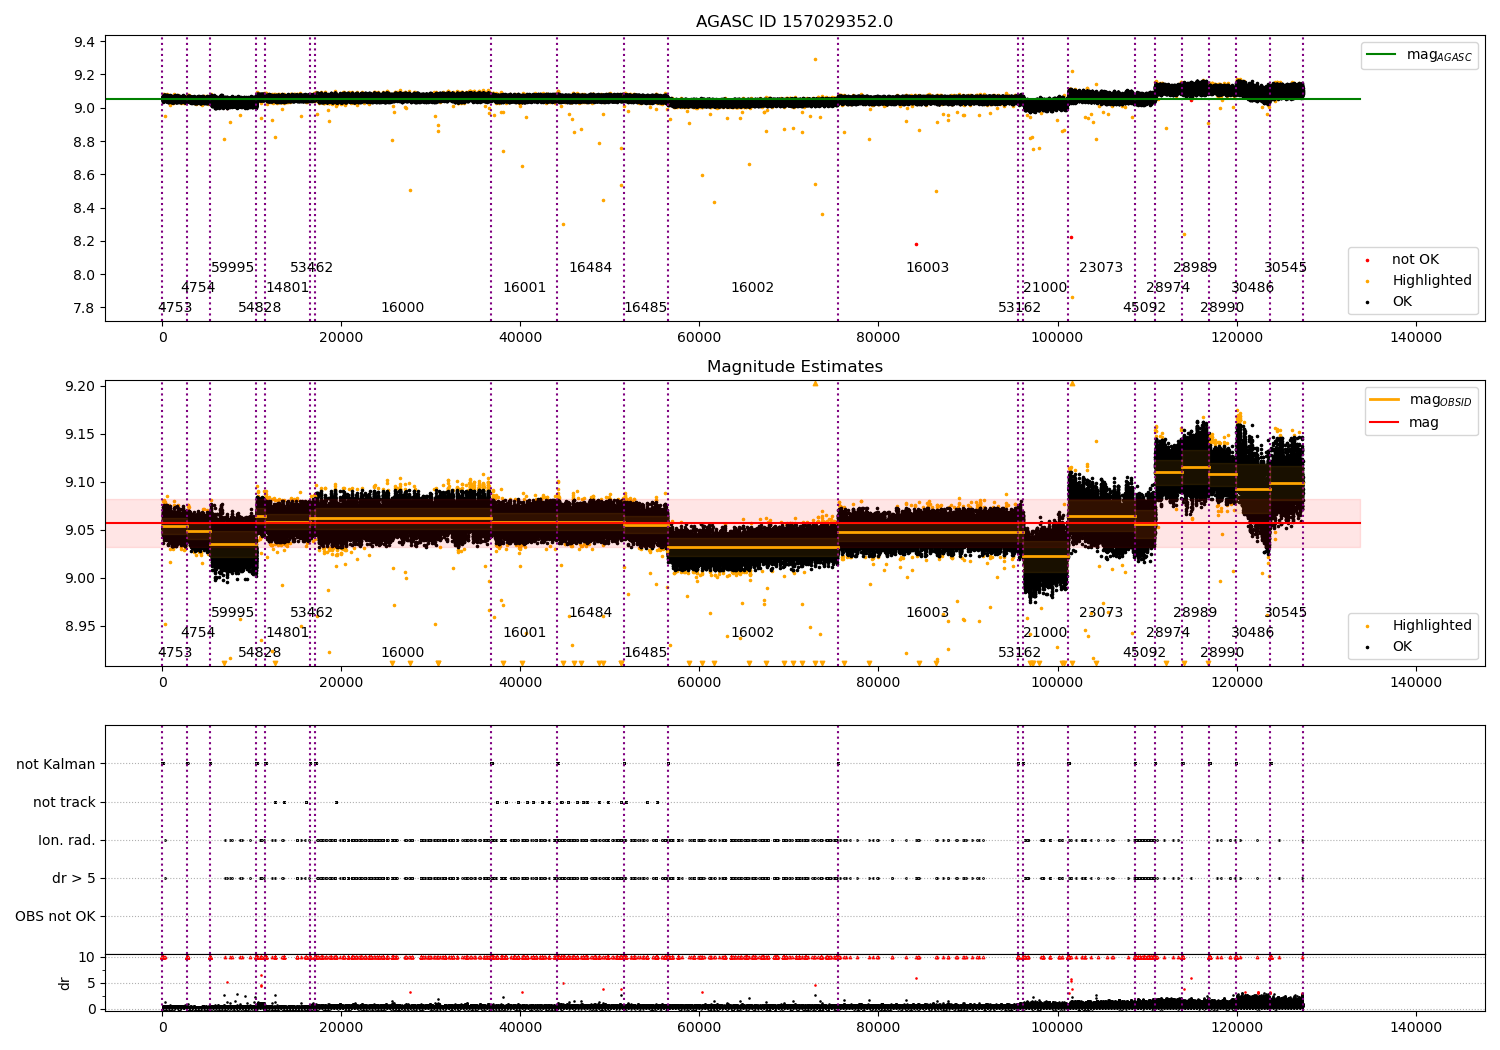Click obsid label 21000 in the top plot

(1045, 288)
